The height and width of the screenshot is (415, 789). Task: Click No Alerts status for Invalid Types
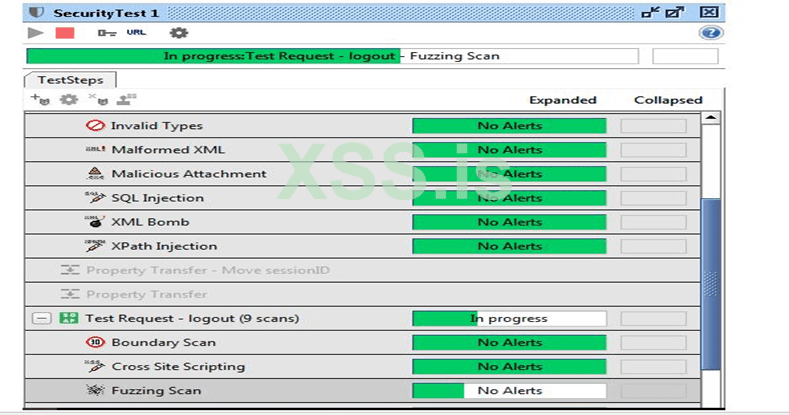point(509,126)
